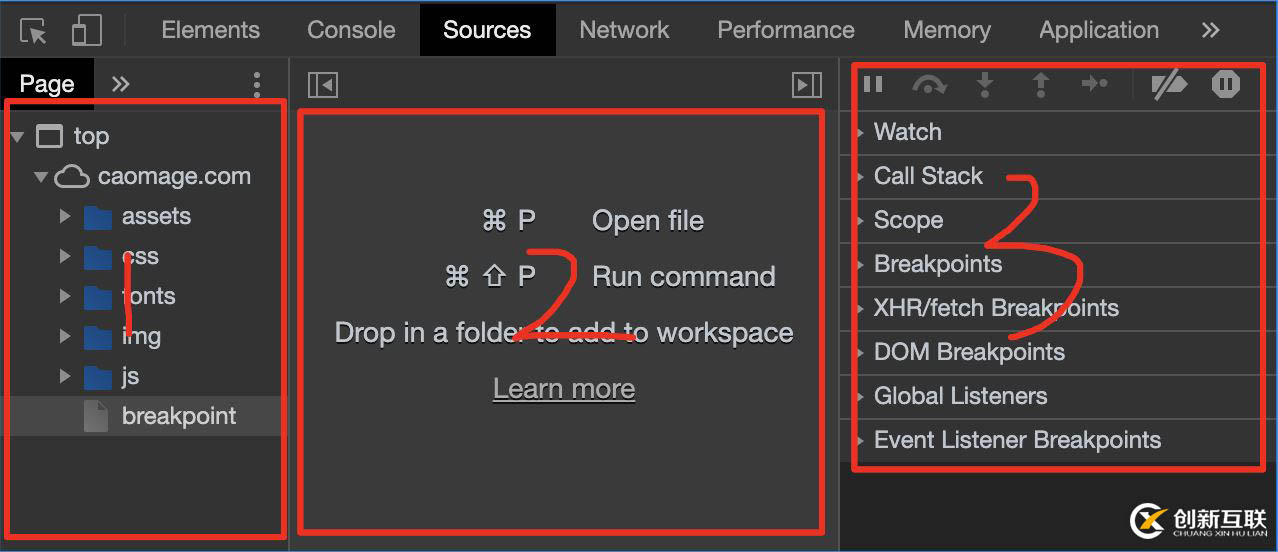Switch to the Network tab
1278x552 pixels.
point(624,30)
